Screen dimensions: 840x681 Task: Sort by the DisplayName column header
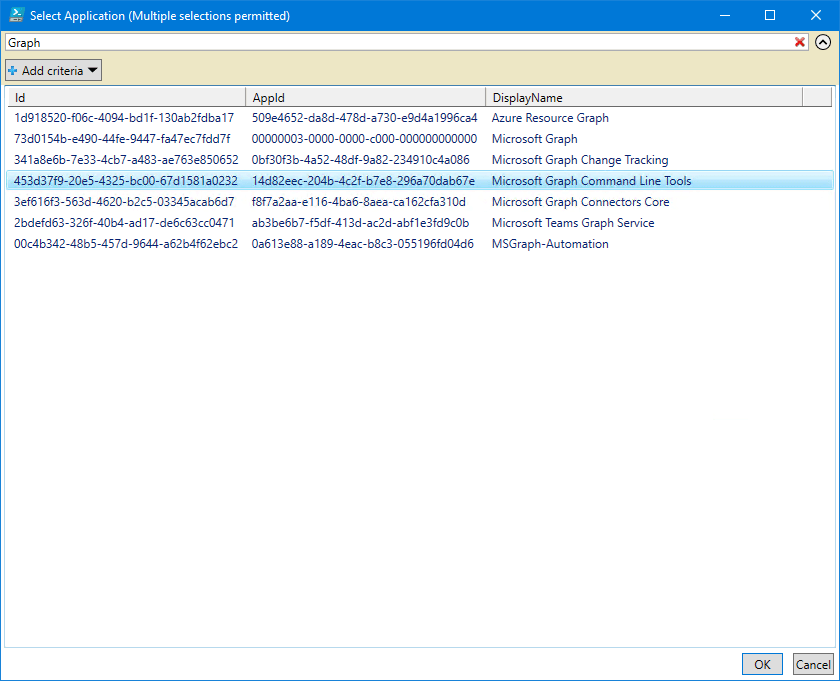(x=644, y=98)
